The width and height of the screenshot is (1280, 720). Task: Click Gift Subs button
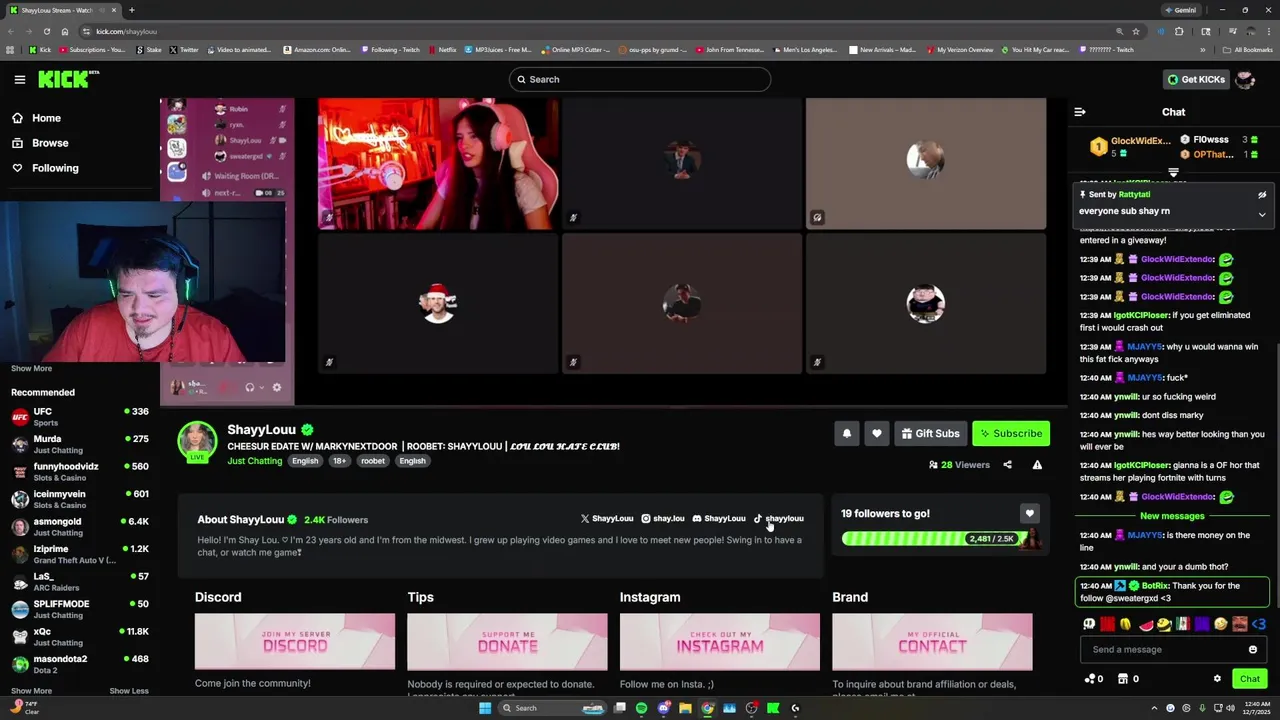point(930,433)
